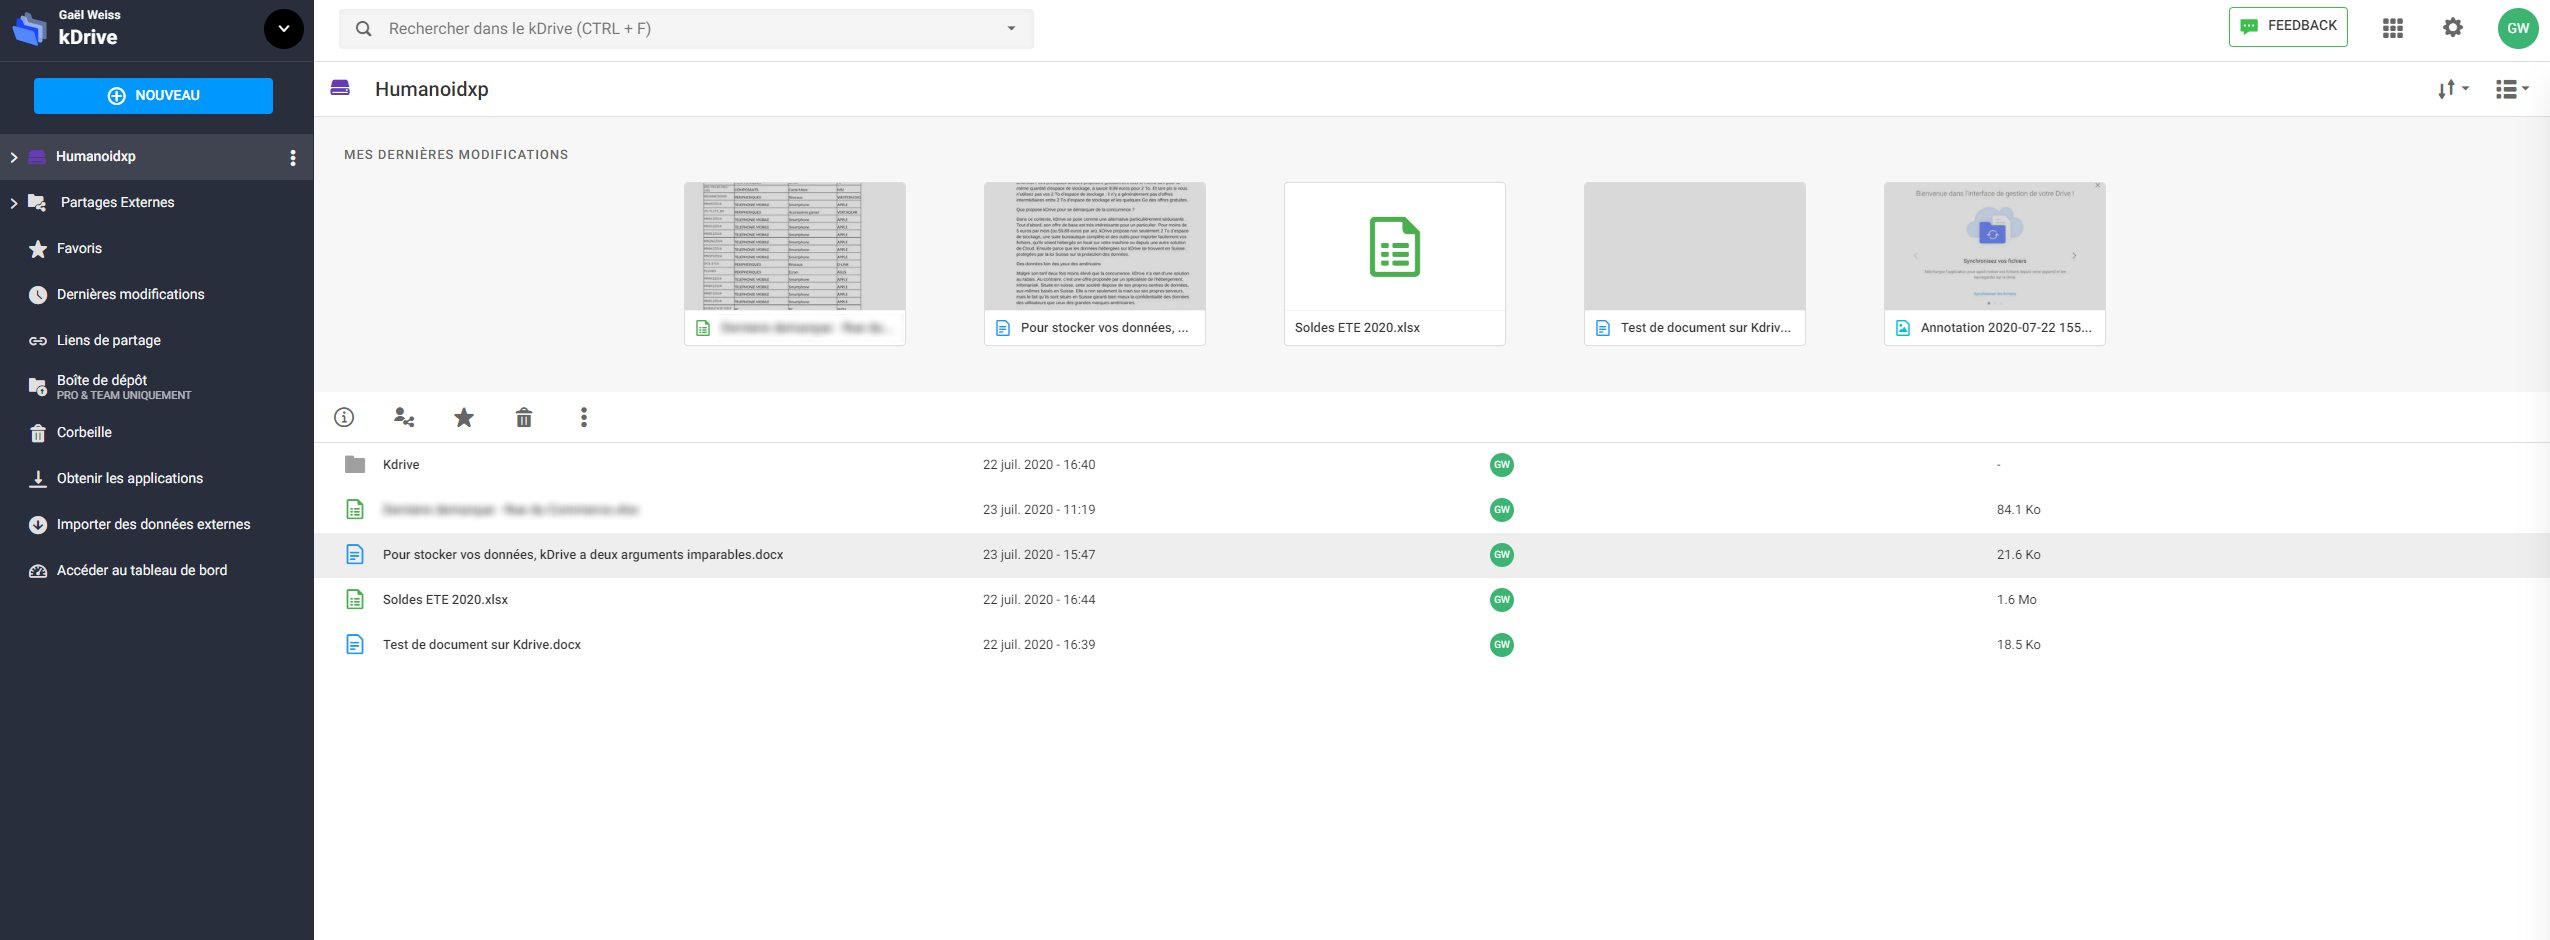Click the NOUVEAU button

coord(153,96)
